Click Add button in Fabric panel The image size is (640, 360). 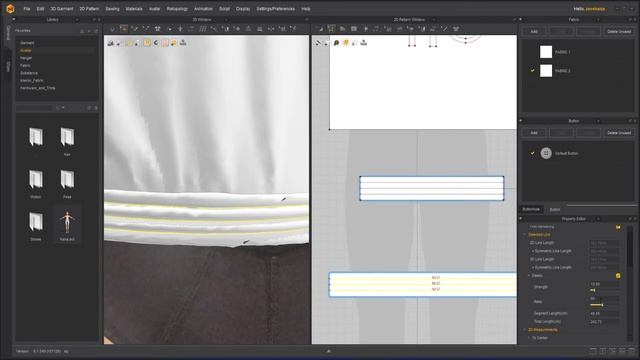point(534,31)
